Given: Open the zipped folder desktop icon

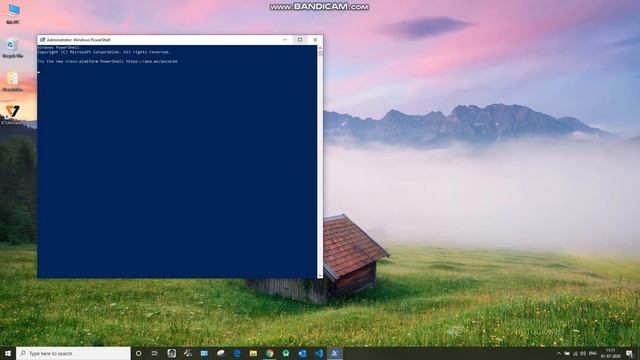Looking at the screenshot, I should pos(12,81).
